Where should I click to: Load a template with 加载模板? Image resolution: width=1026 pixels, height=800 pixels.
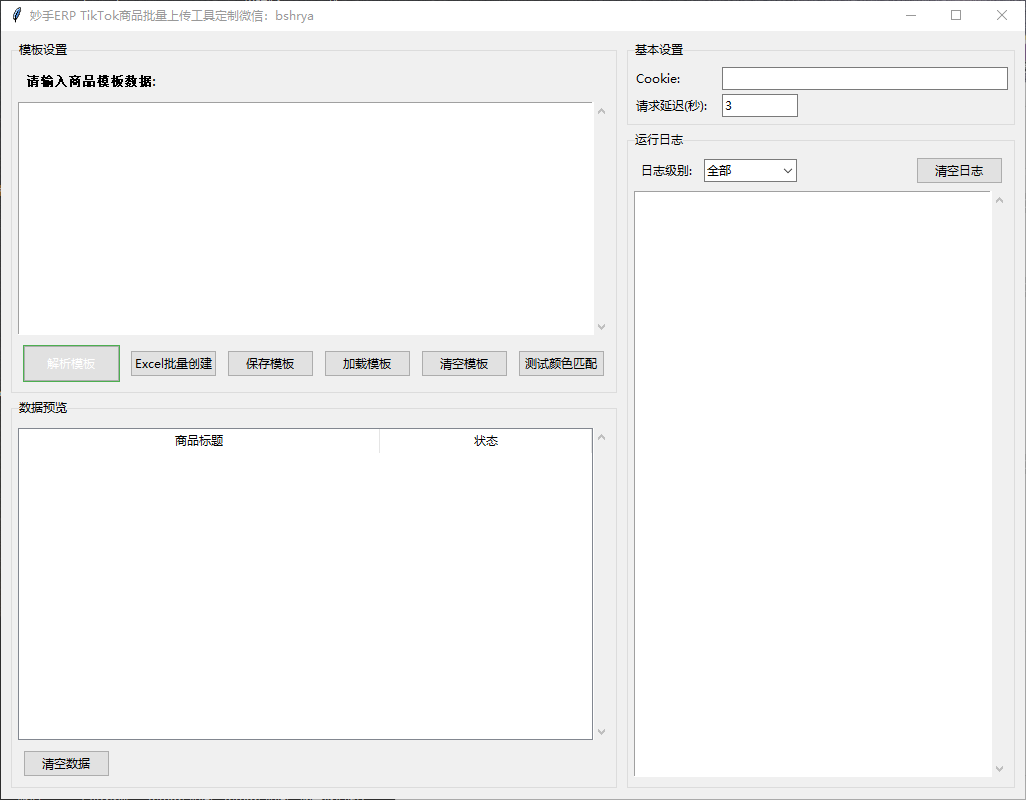point(367,364)
